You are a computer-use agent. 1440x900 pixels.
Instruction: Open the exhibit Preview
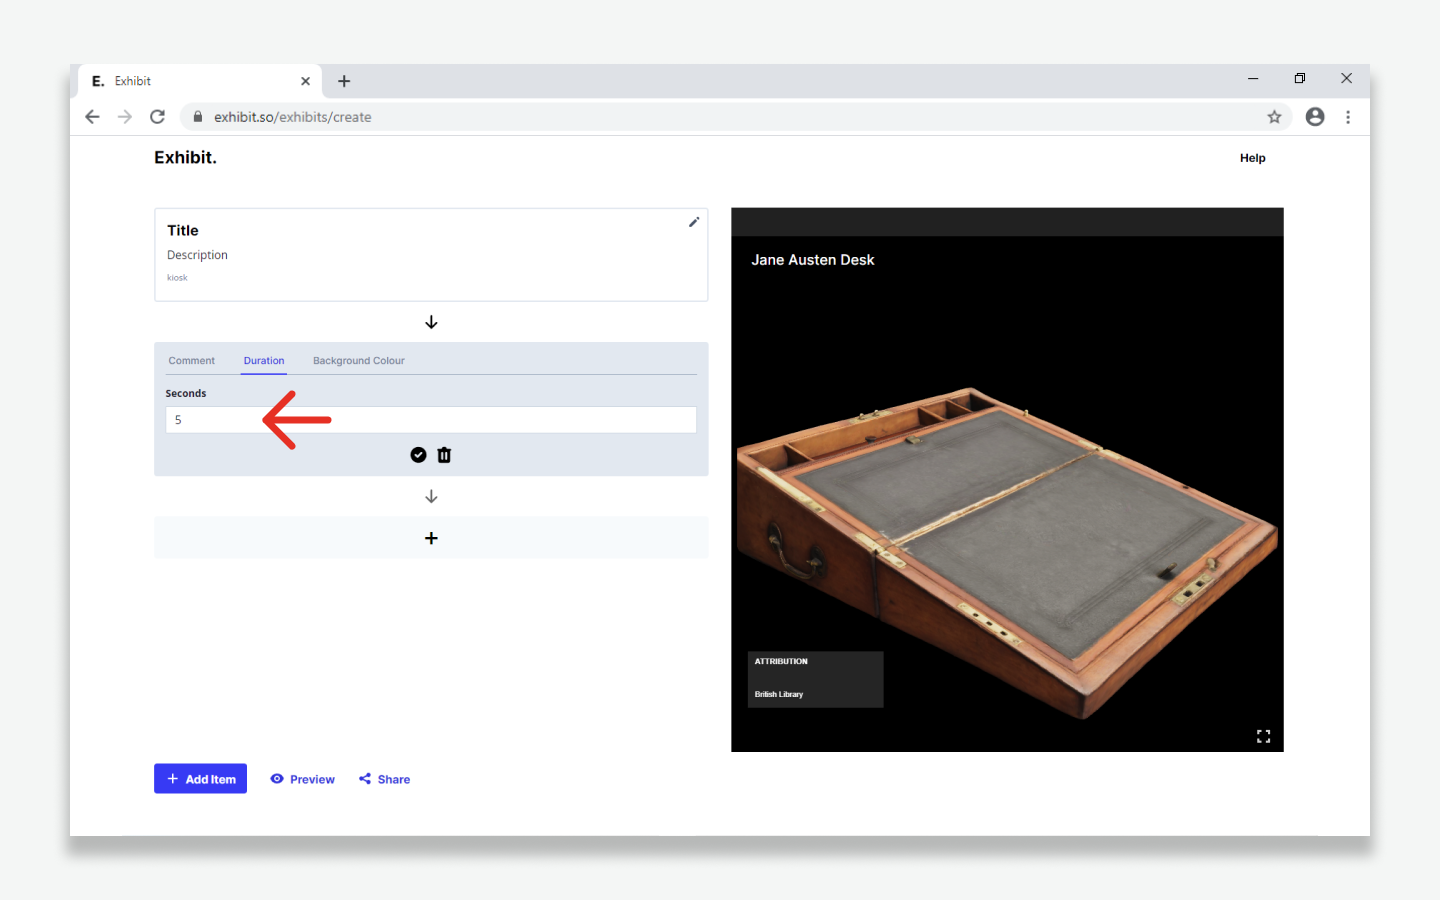point(302,779)
